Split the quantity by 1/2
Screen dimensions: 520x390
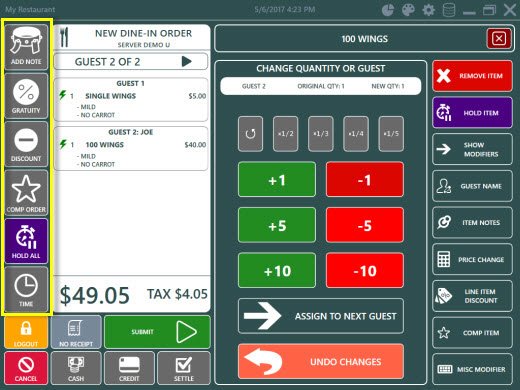pyautogui.click(x=286, y=134)
